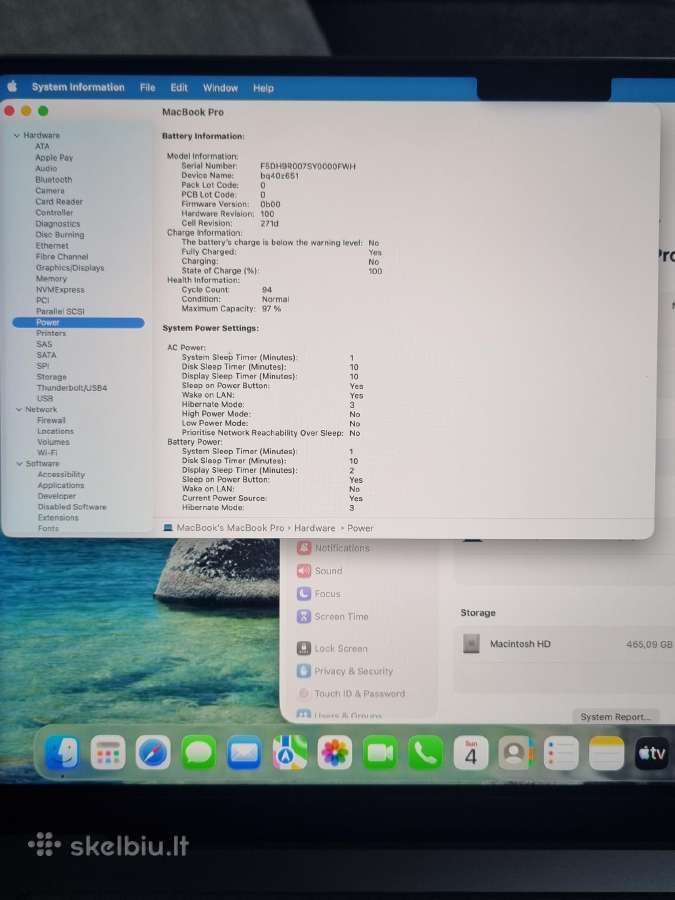Click the Focus icon in System Settings

click(304, 593)
